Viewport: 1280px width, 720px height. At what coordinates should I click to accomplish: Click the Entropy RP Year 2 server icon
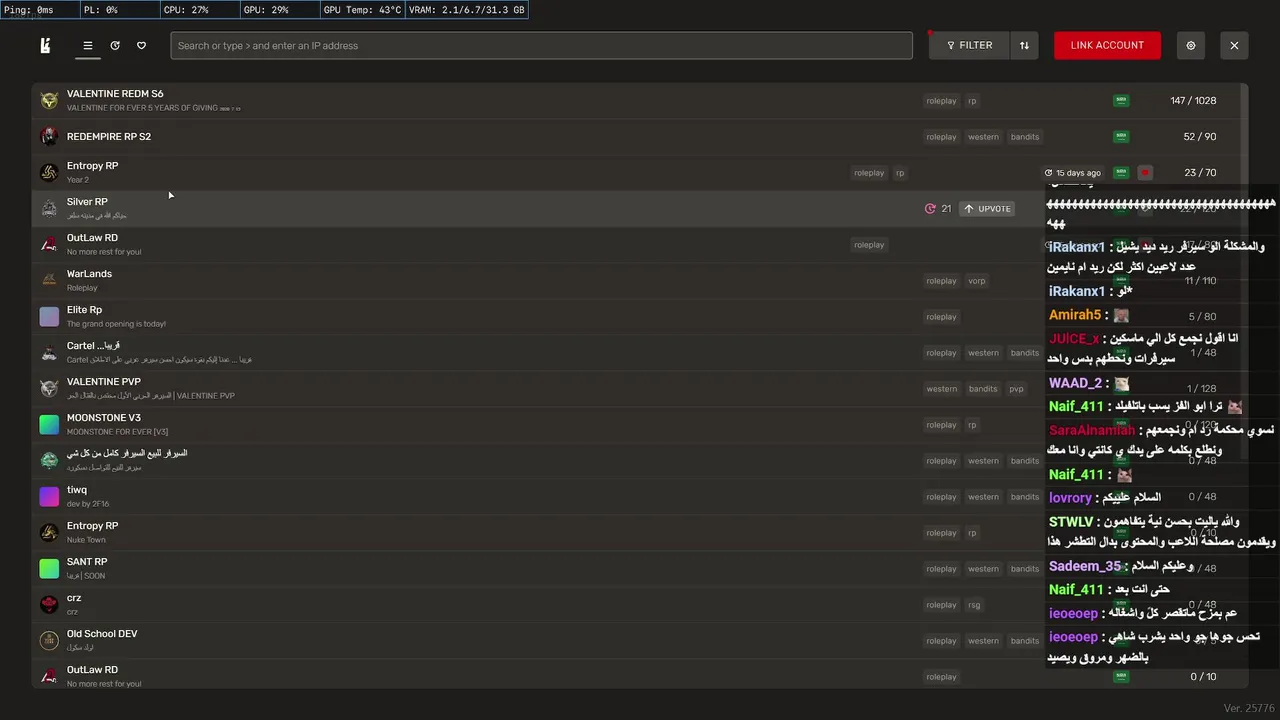(49, 172)
